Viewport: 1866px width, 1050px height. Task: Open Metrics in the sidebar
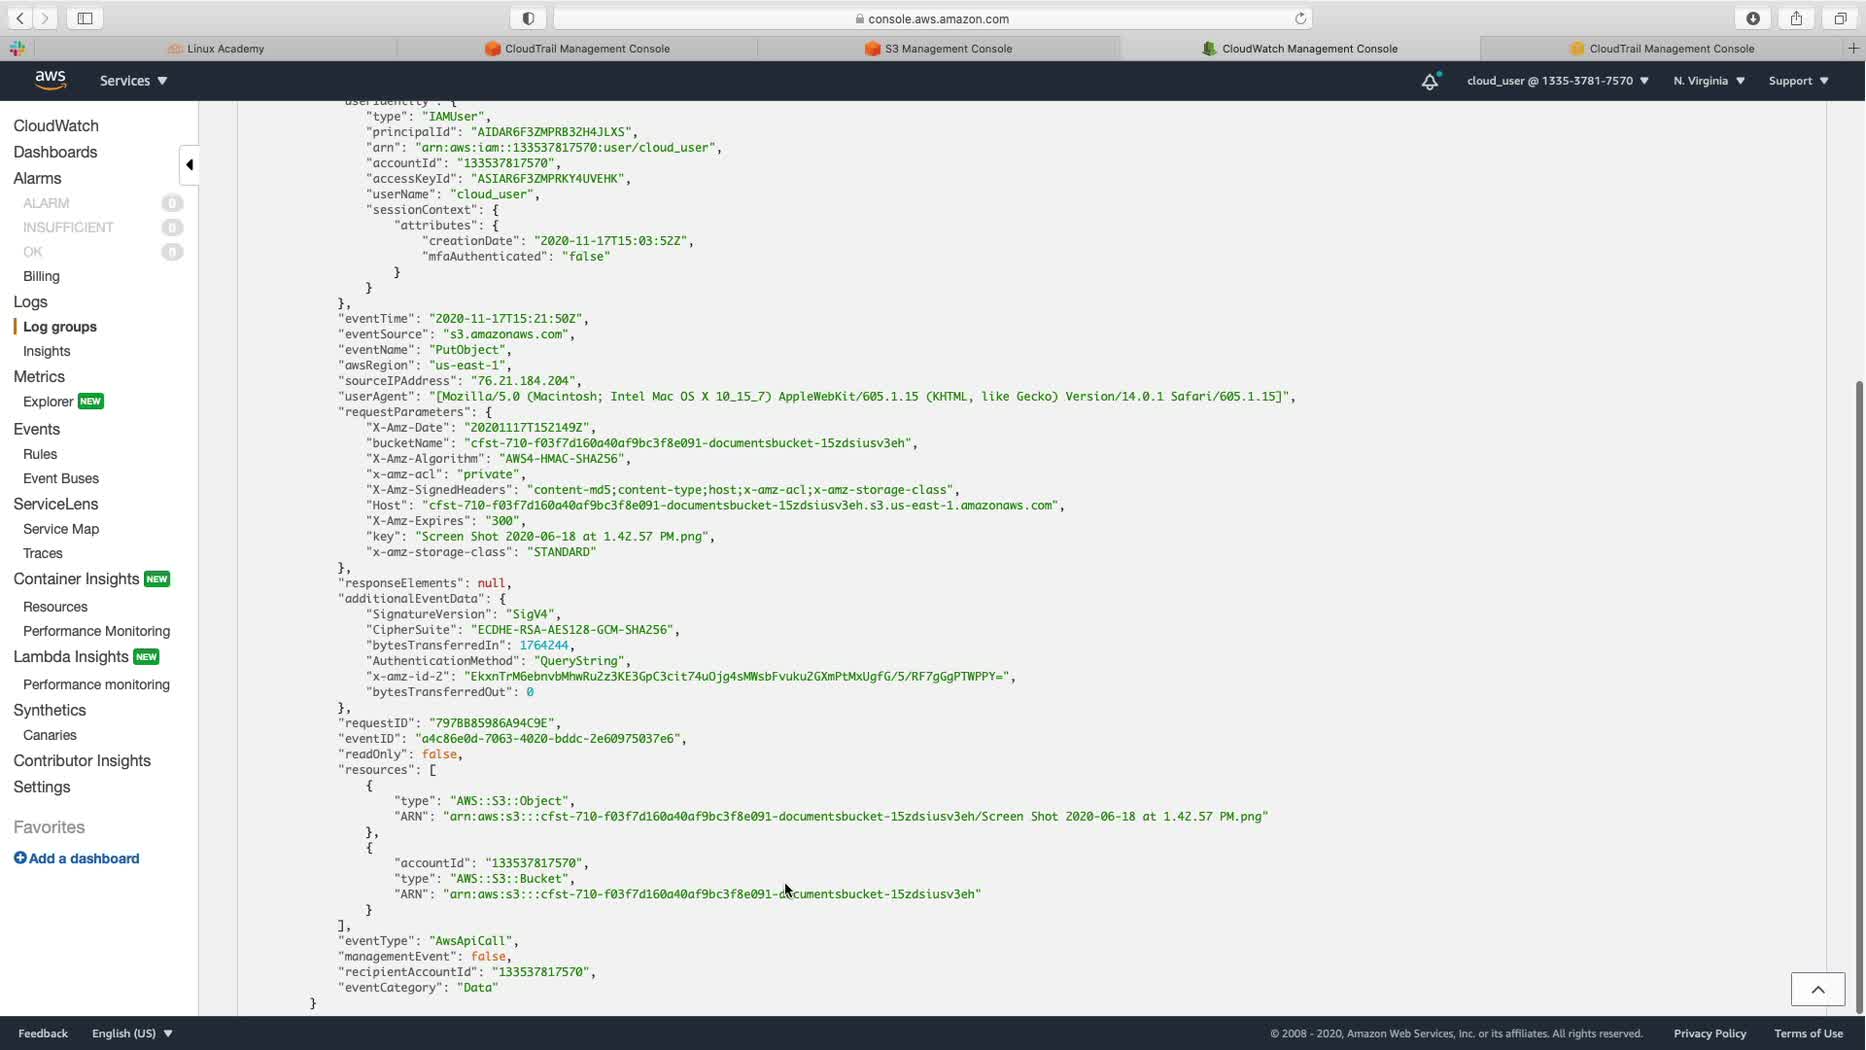pos(39,377)
